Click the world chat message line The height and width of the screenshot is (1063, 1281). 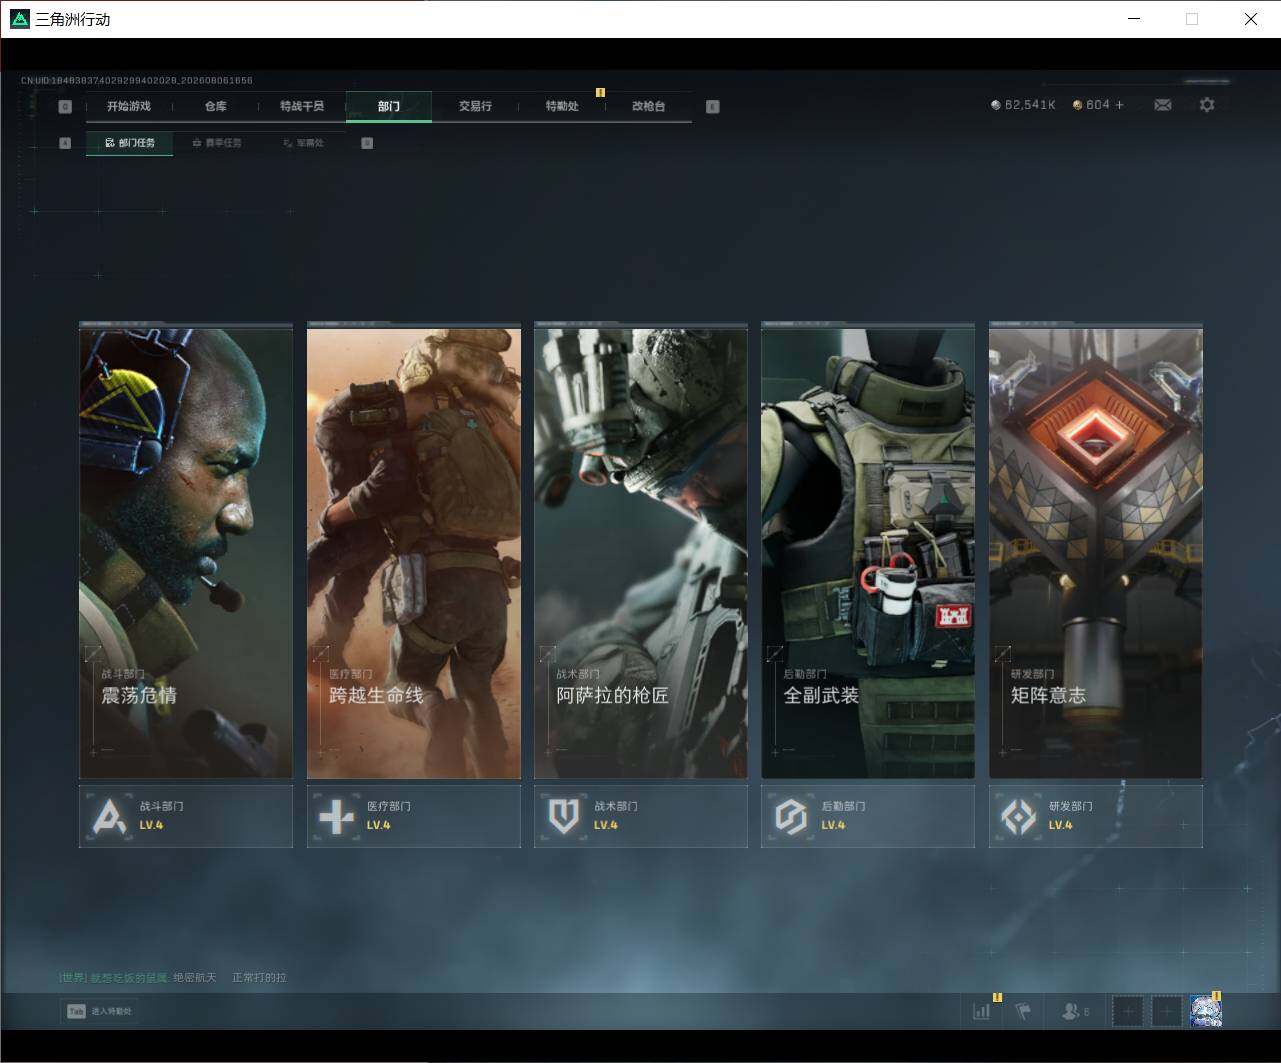tap(173, 977)
